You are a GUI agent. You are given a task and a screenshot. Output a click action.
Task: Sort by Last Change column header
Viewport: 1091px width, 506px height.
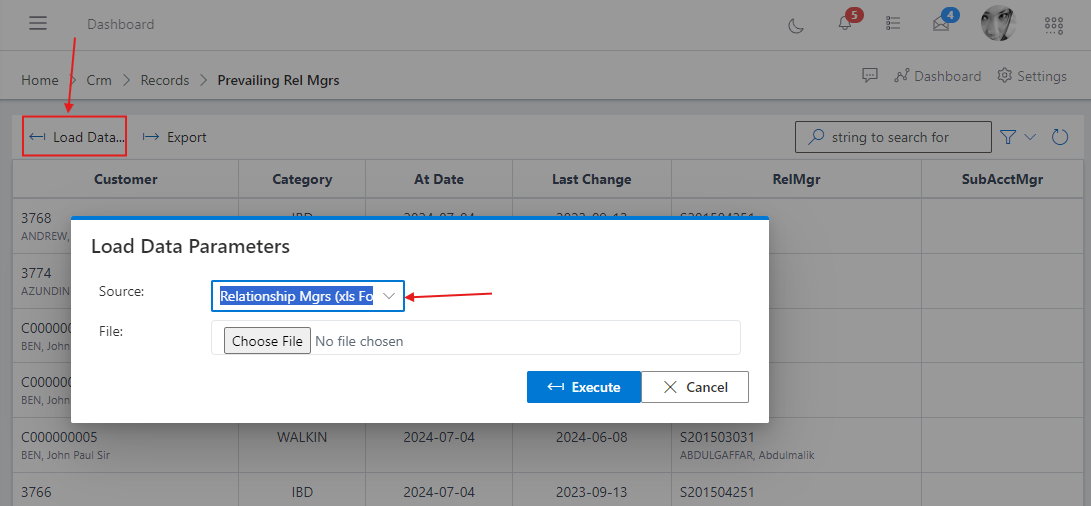pos(591,179)
